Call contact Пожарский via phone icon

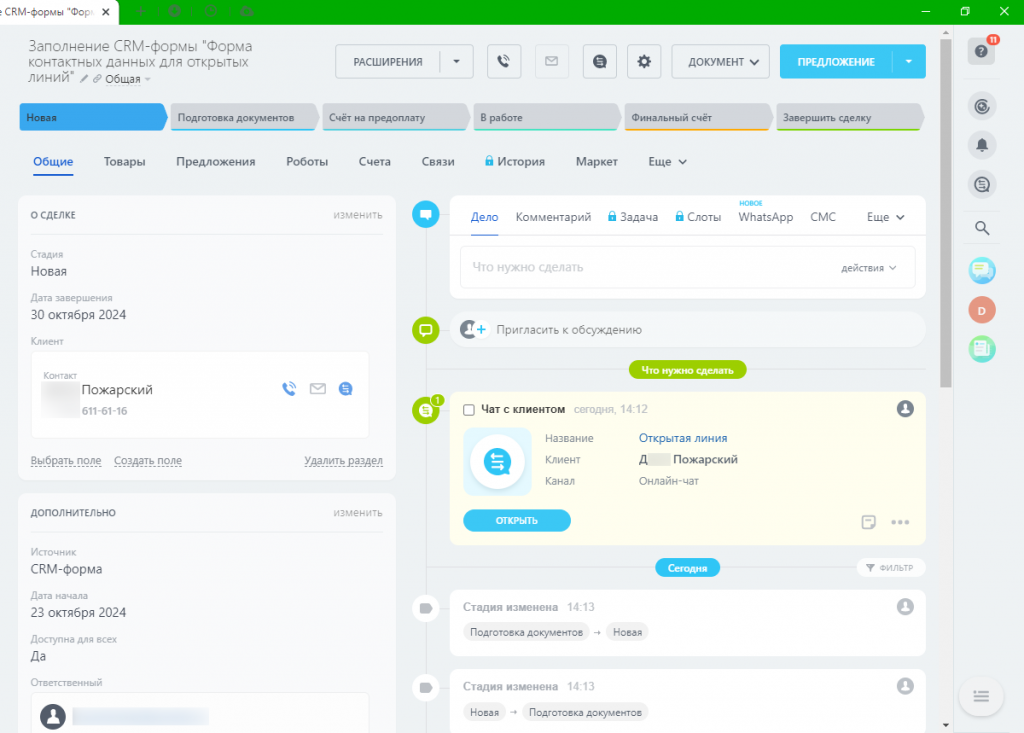[x=289, y=389]
